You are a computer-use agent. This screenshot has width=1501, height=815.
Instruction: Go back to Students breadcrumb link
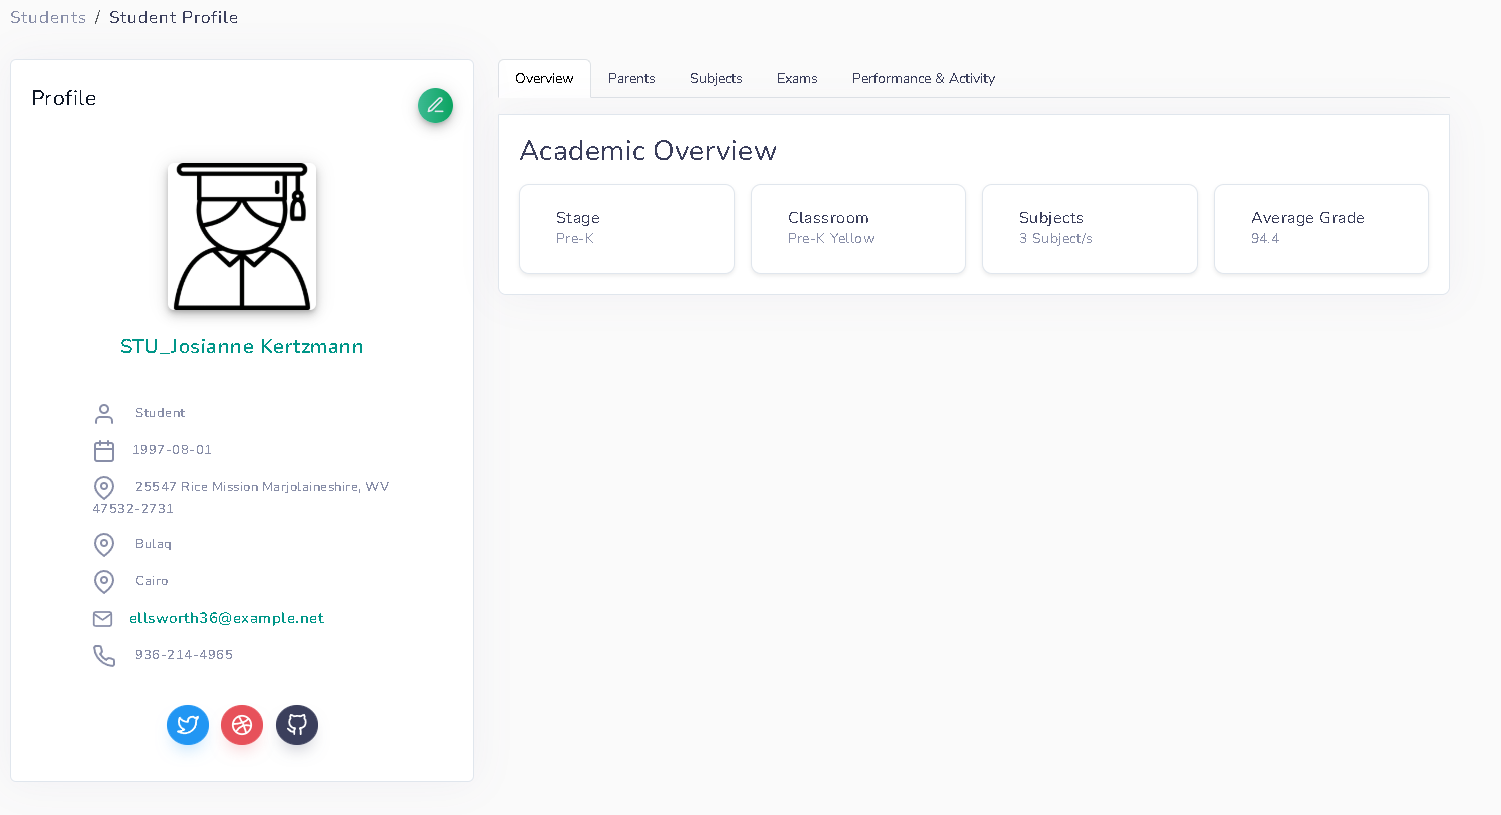[48, 17]
